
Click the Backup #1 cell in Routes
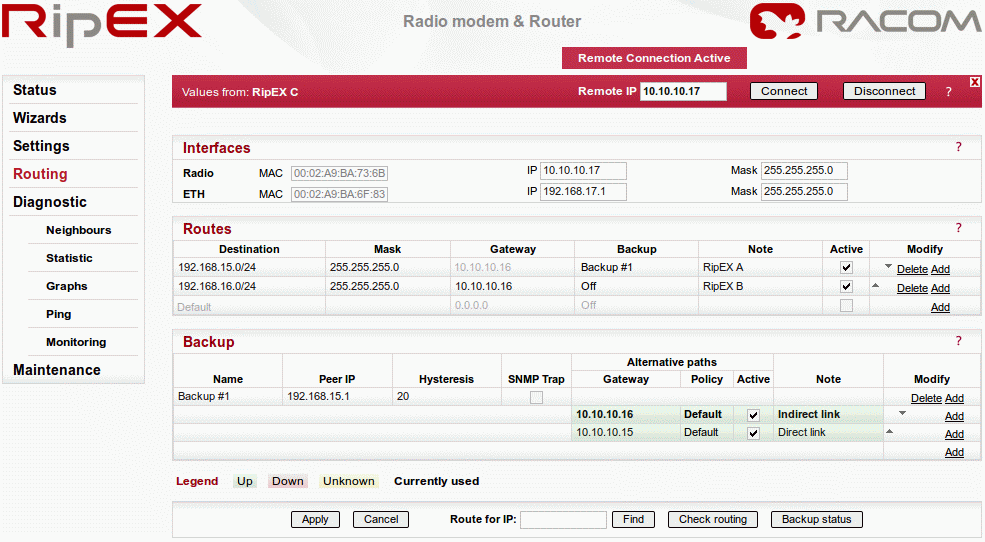click(x=636, y=268)
